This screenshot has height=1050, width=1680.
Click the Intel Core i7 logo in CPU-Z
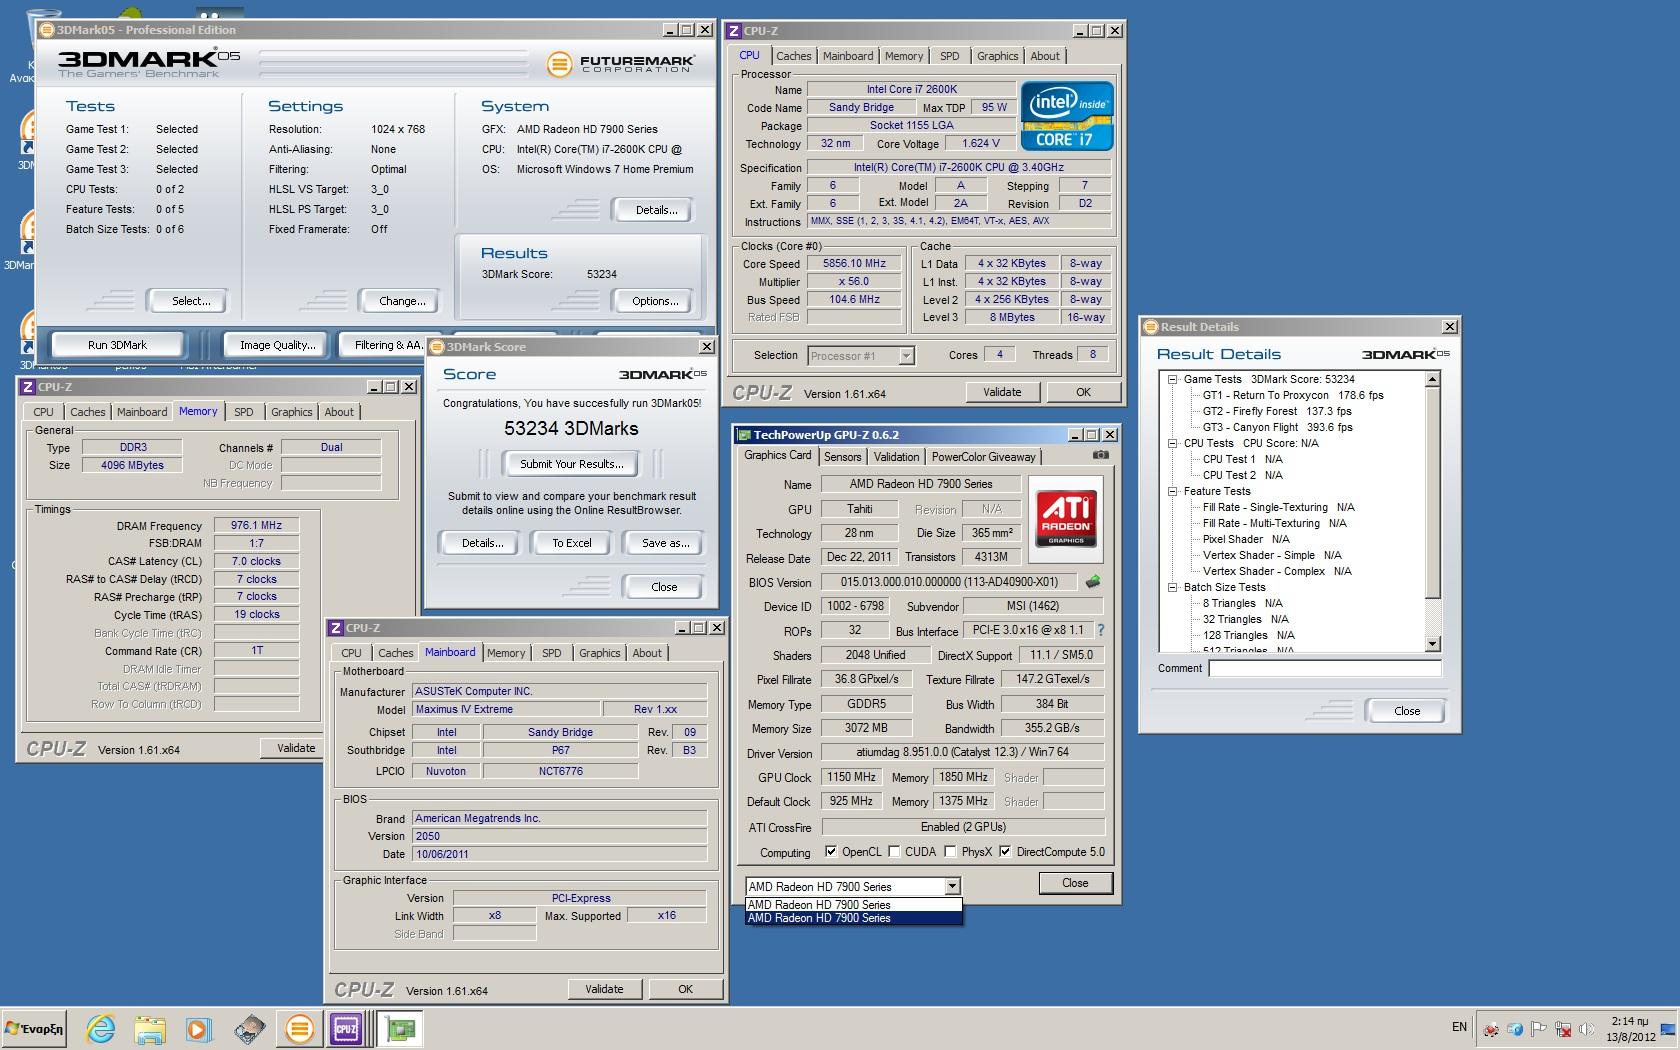point(1067,116)
